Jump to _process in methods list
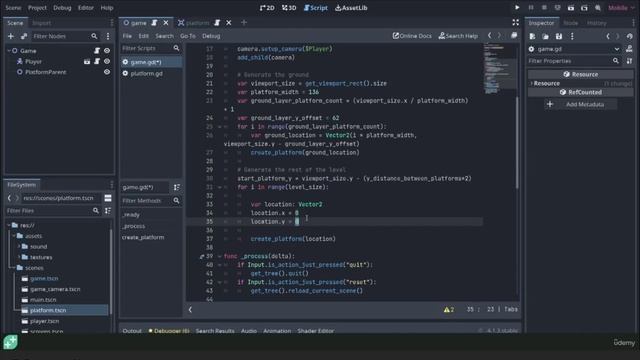The width and height of the screenshot is (640, 360). coord(133,226)
